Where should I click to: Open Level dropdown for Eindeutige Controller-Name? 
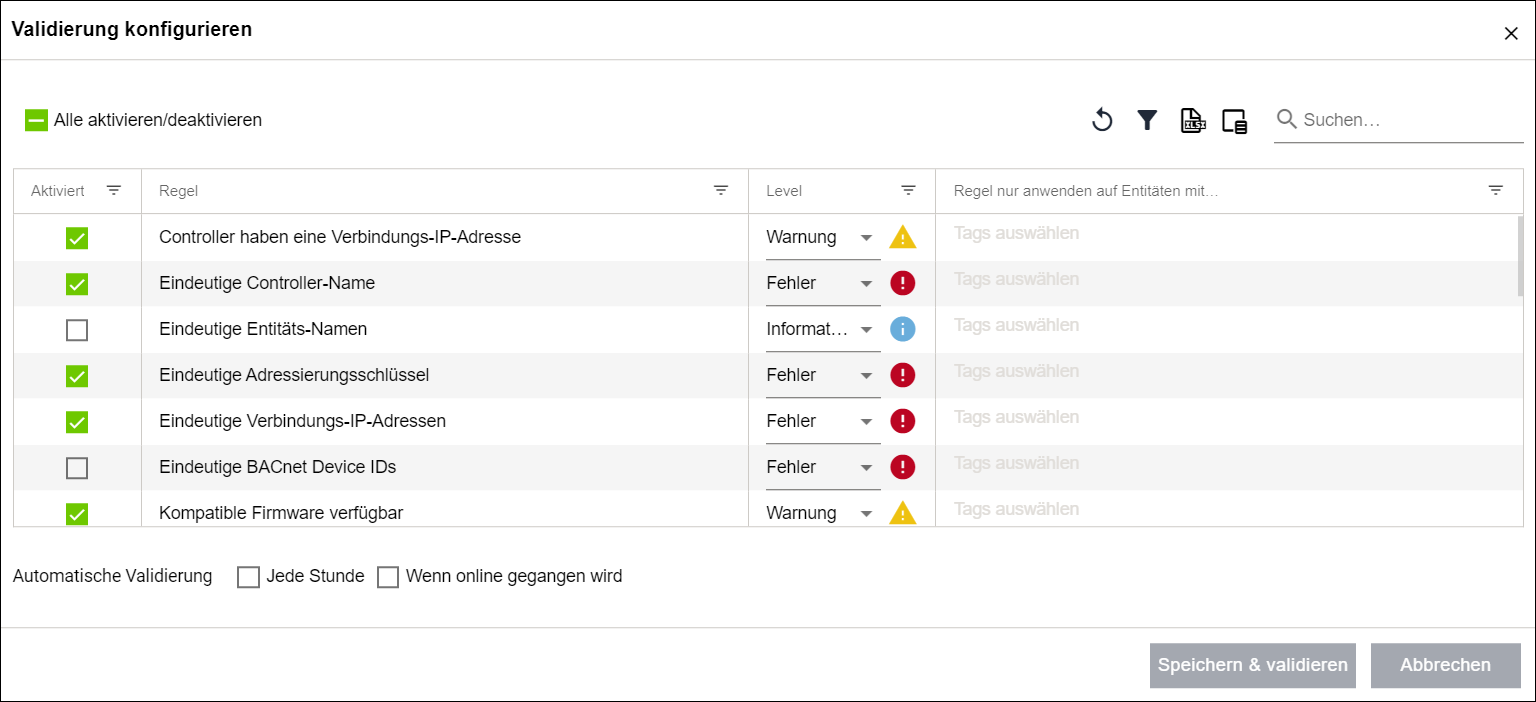(x=823, y=284)
